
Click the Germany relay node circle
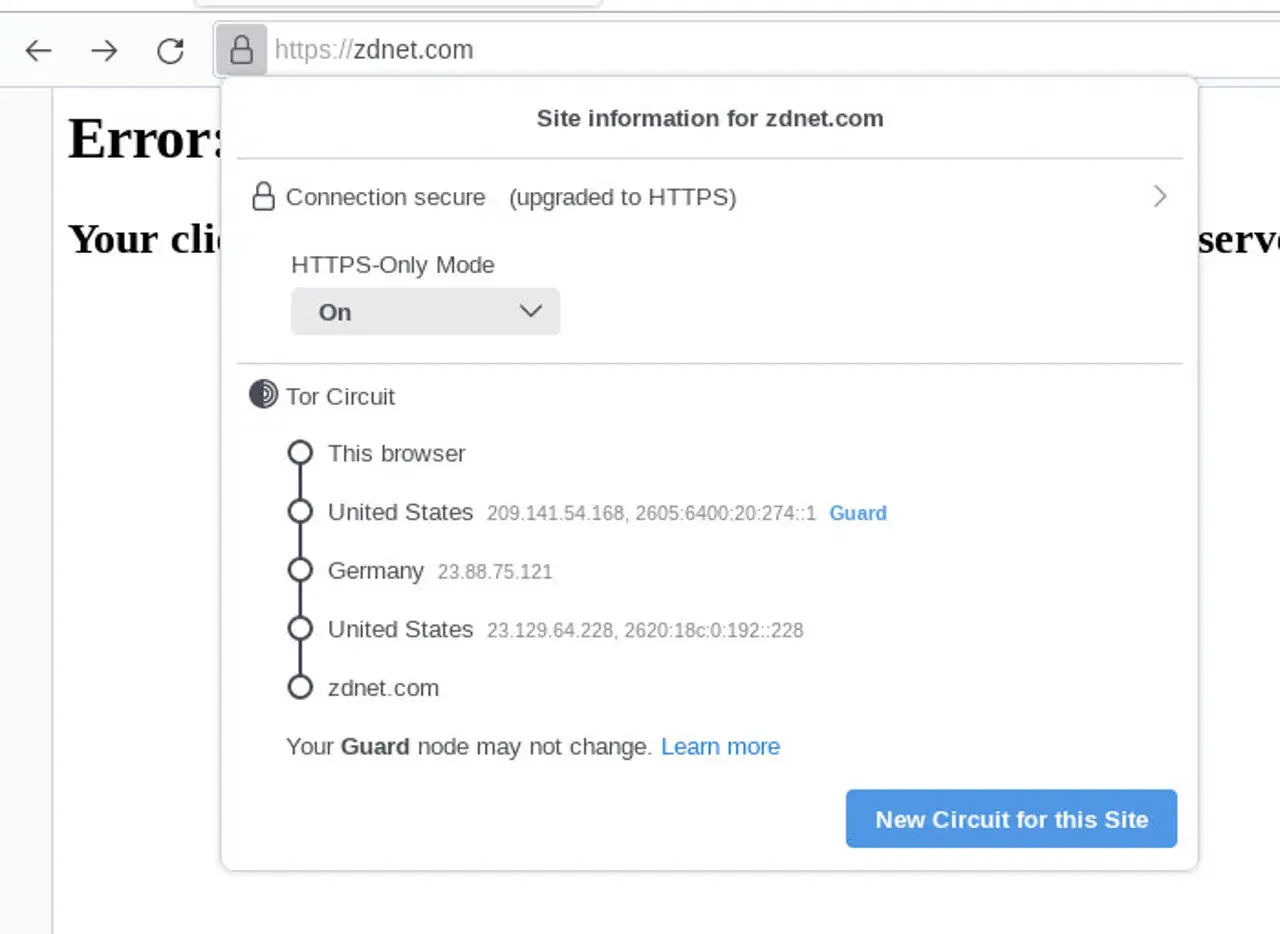pos(300,570)
